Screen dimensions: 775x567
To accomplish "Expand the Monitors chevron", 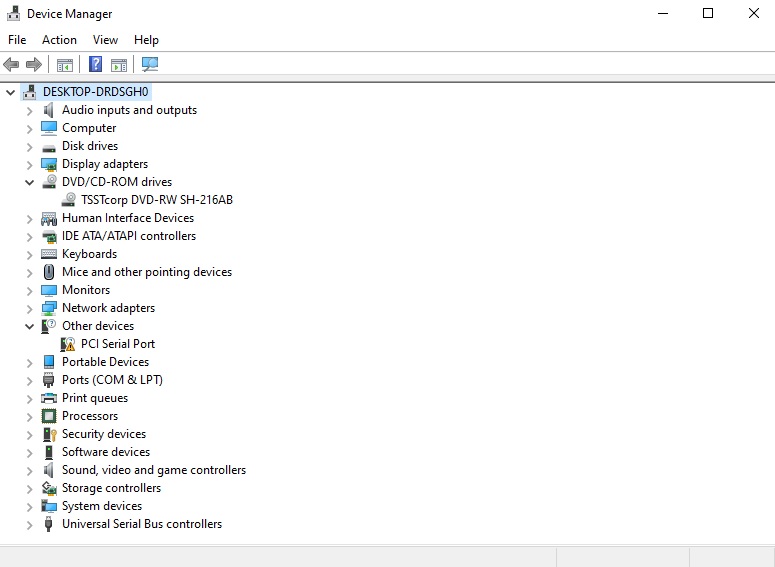I will point(29,291).
